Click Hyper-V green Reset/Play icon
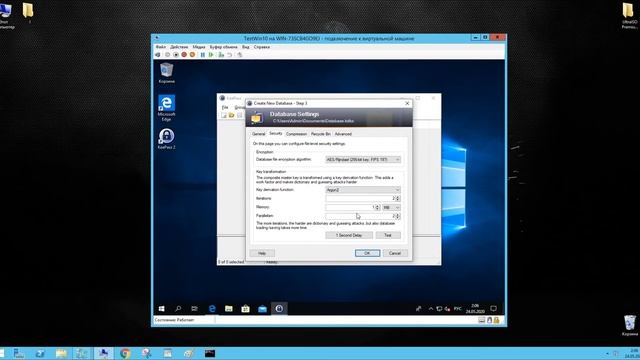The image size is (640, 360). pos(211,55)
